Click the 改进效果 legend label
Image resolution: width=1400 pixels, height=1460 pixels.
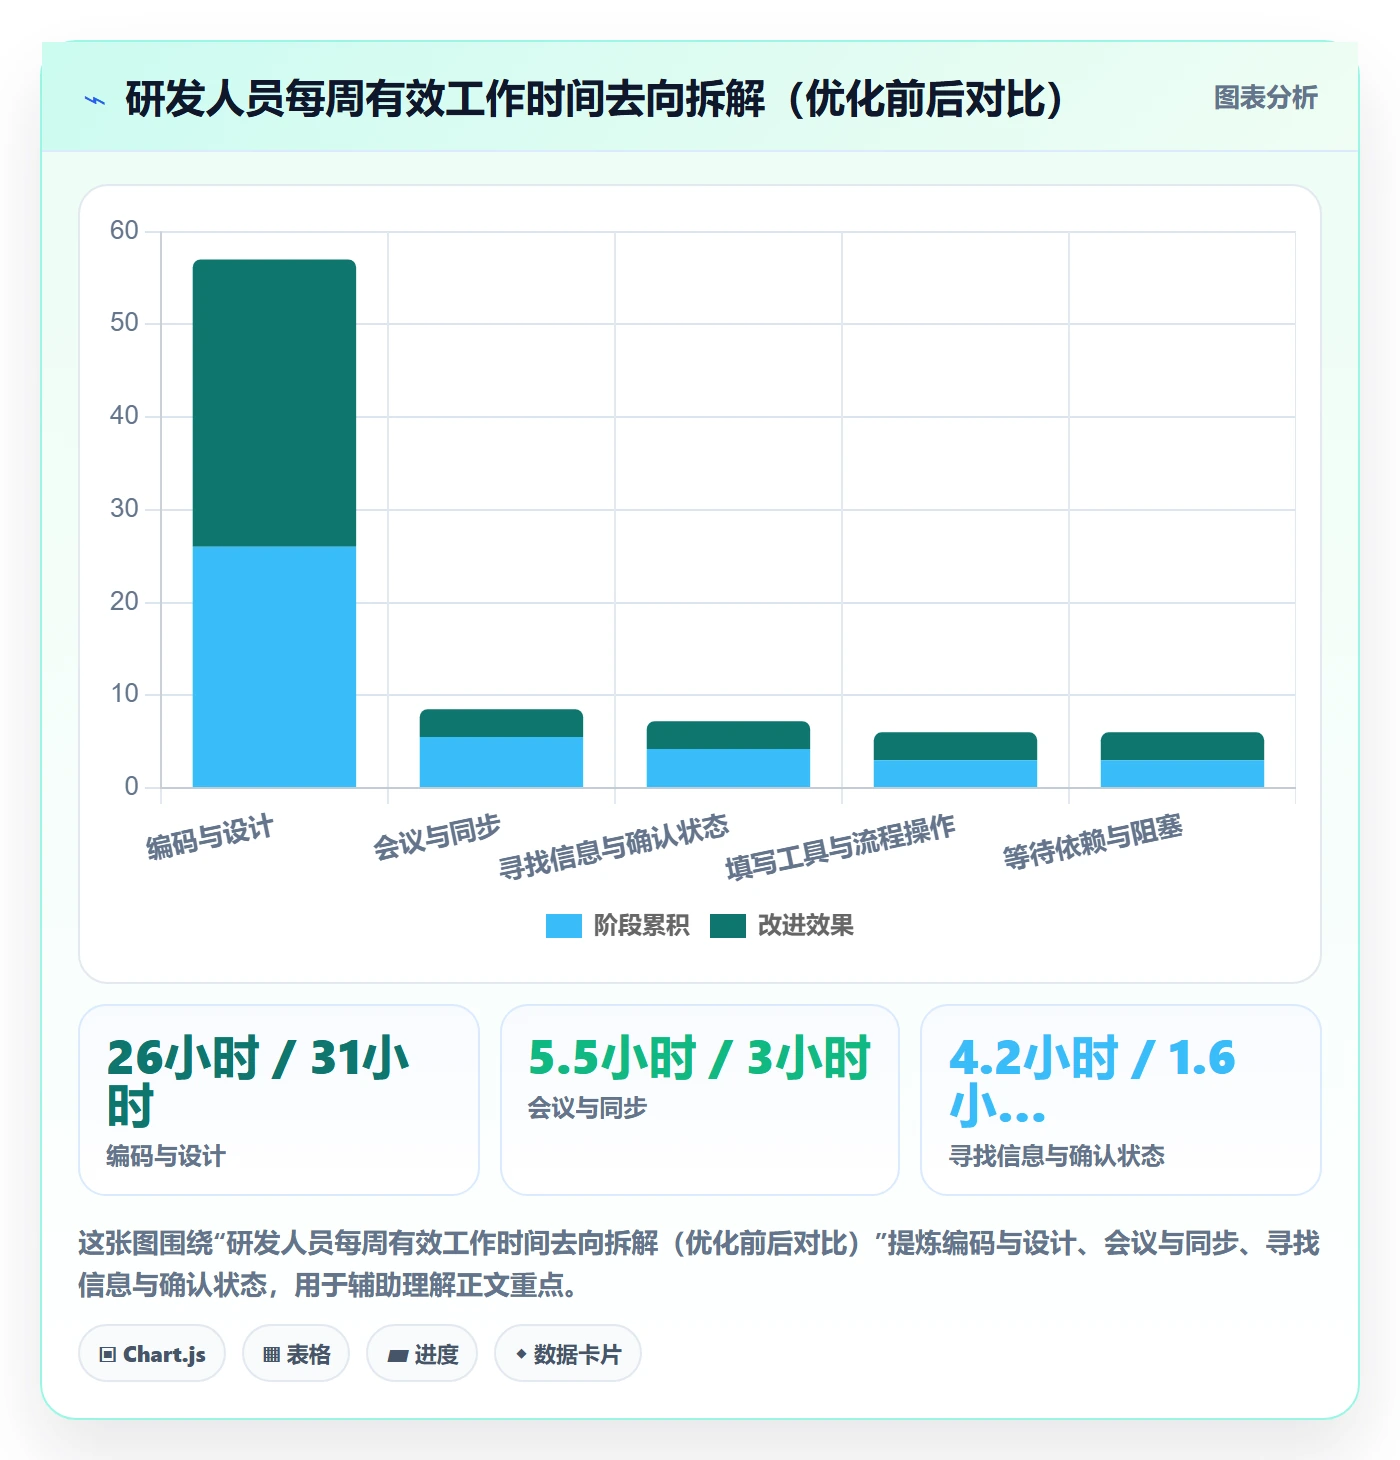(x=805, y=926)
